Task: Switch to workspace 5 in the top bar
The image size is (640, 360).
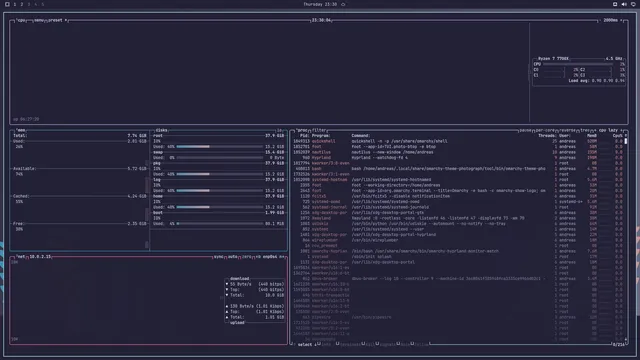Action: point(42,4)
